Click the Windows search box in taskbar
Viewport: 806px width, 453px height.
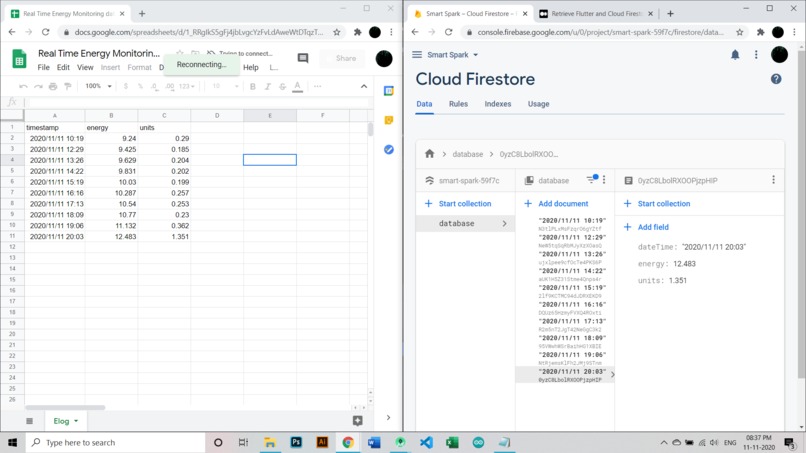coord(116,442)
